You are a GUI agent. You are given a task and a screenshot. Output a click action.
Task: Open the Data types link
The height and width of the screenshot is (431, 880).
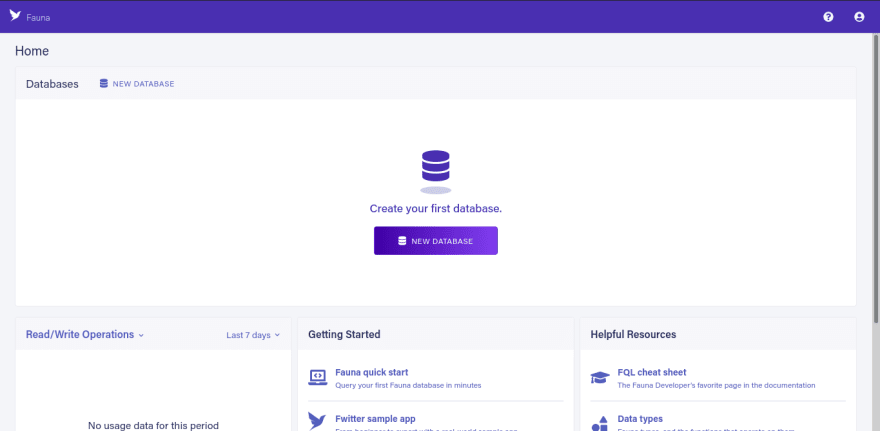[640, 419]
